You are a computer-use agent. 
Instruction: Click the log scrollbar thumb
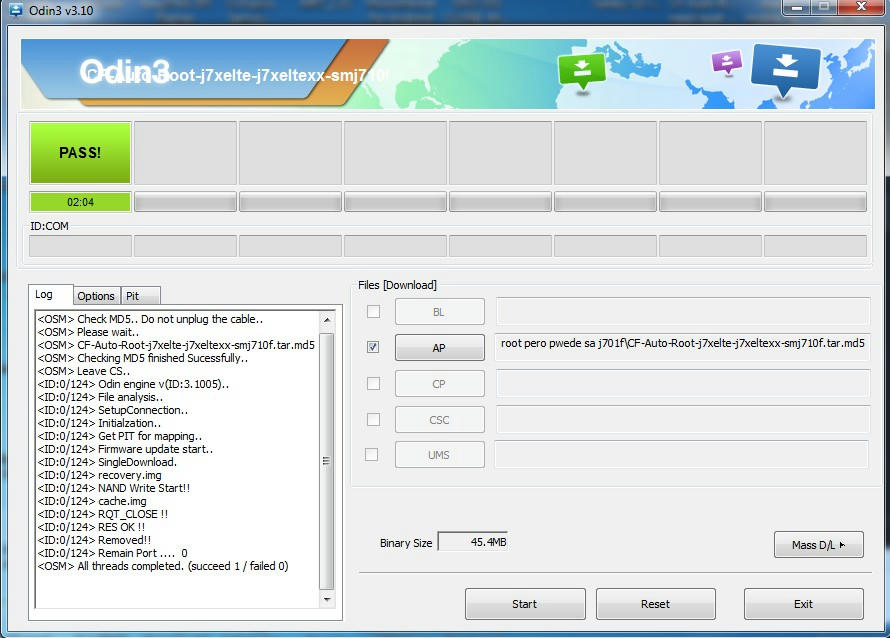click(327, 461)
